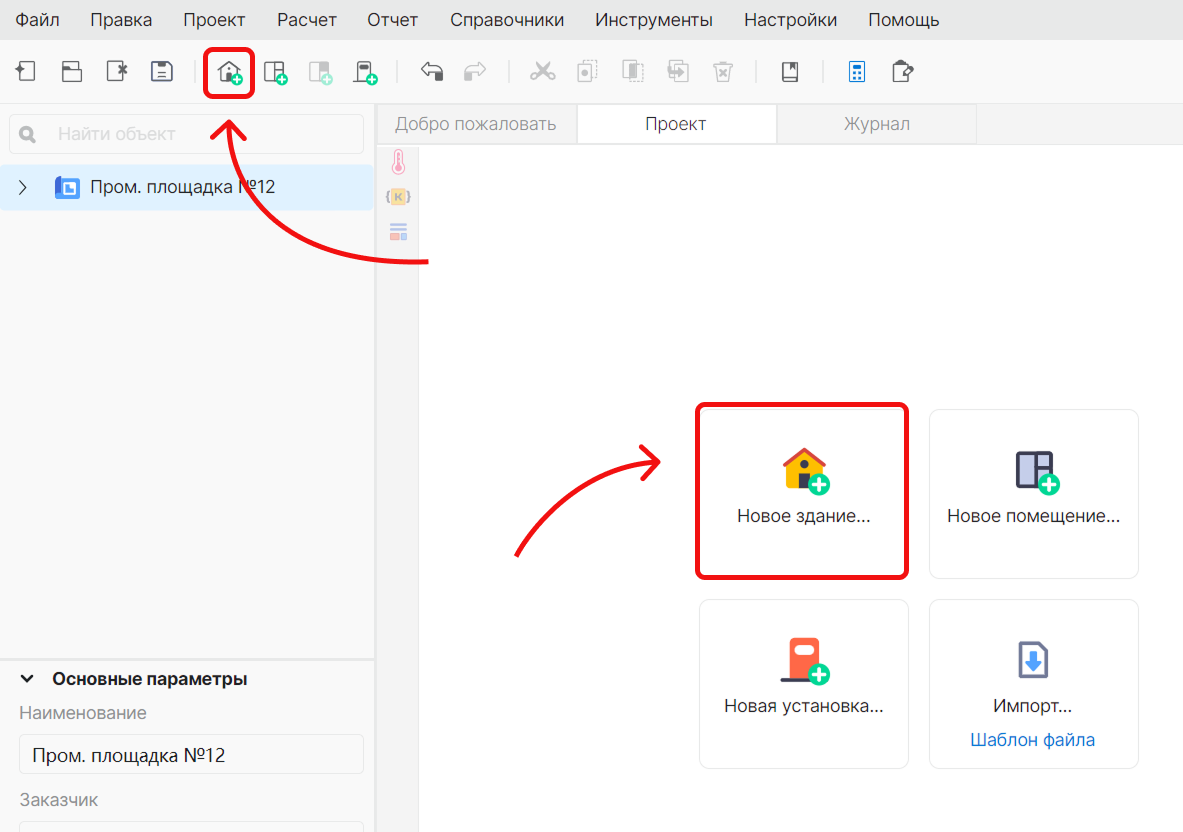Click the redo arrow toolbar icon

pos(475,72)
